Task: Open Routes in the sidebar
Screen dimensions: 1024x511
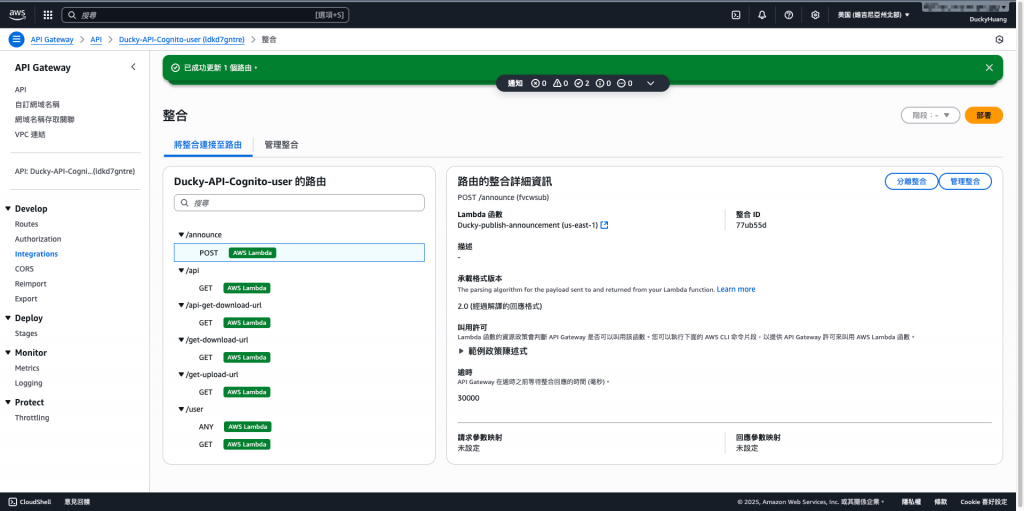Action: tap(27, 224)
